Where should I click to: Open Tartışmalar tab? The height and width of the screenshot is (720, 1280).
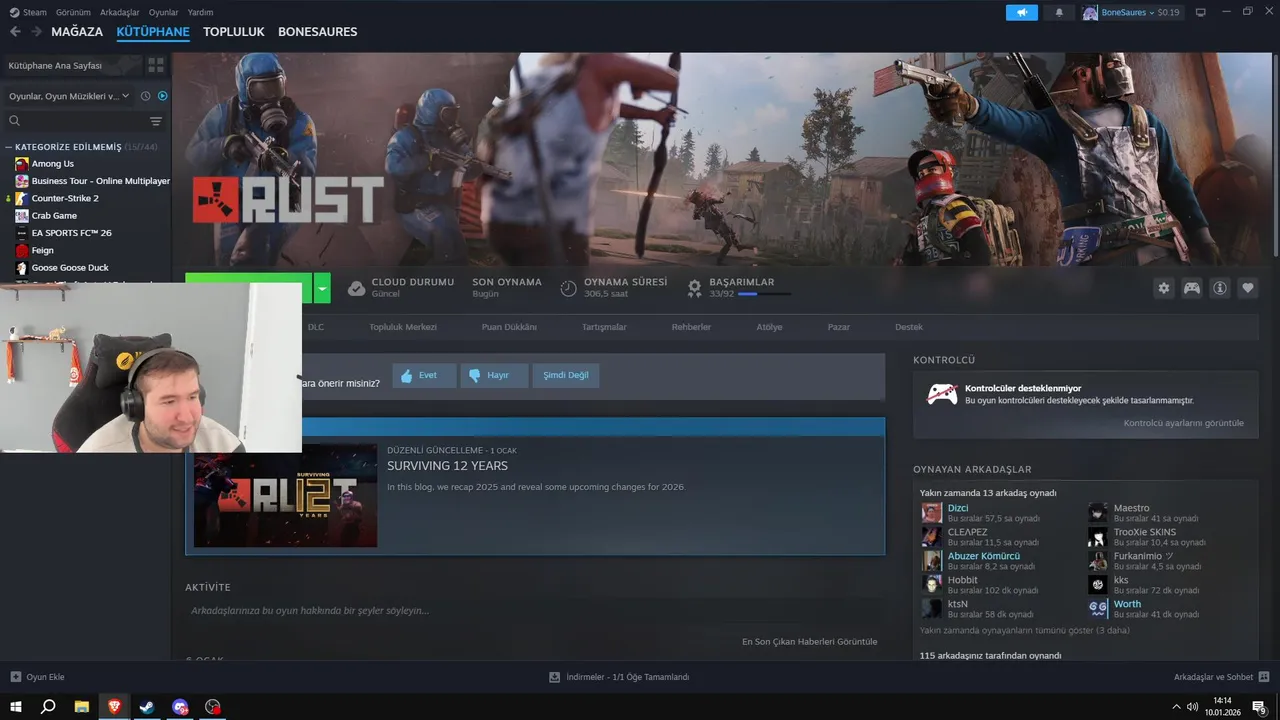click(x=604, y=327)
